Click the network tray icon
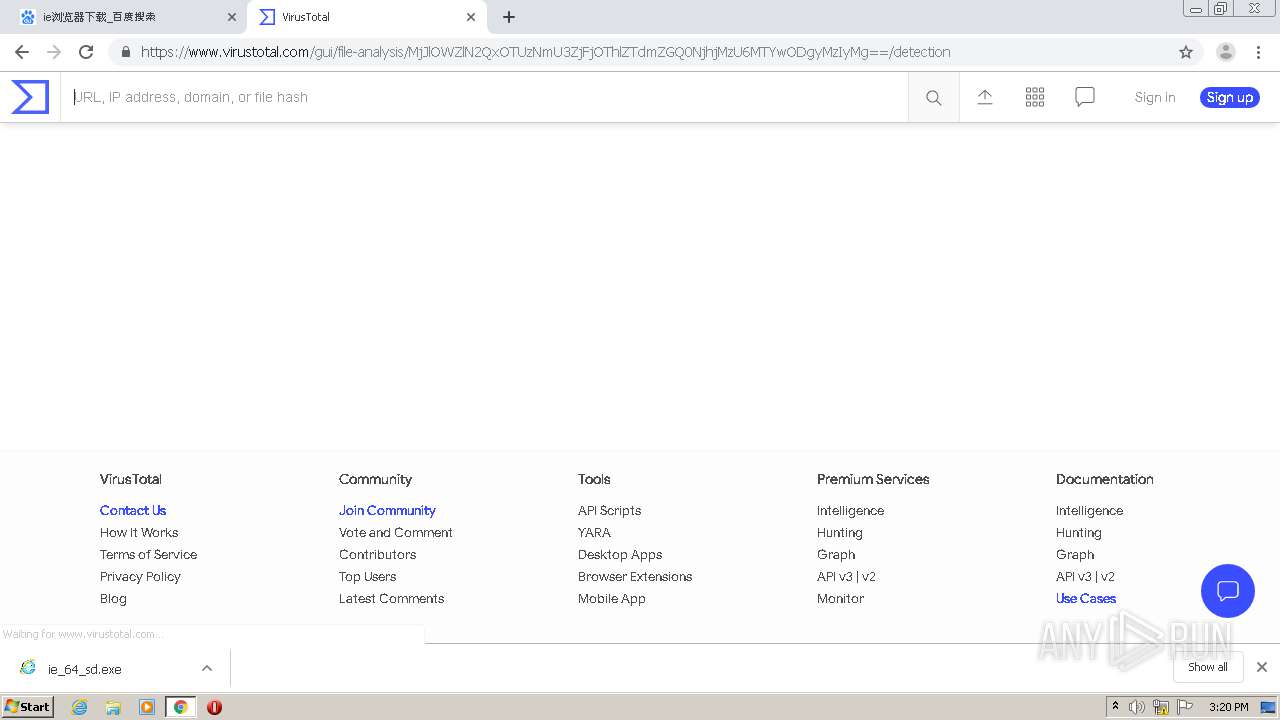 pyautogui.click(x=1161, y=707)
